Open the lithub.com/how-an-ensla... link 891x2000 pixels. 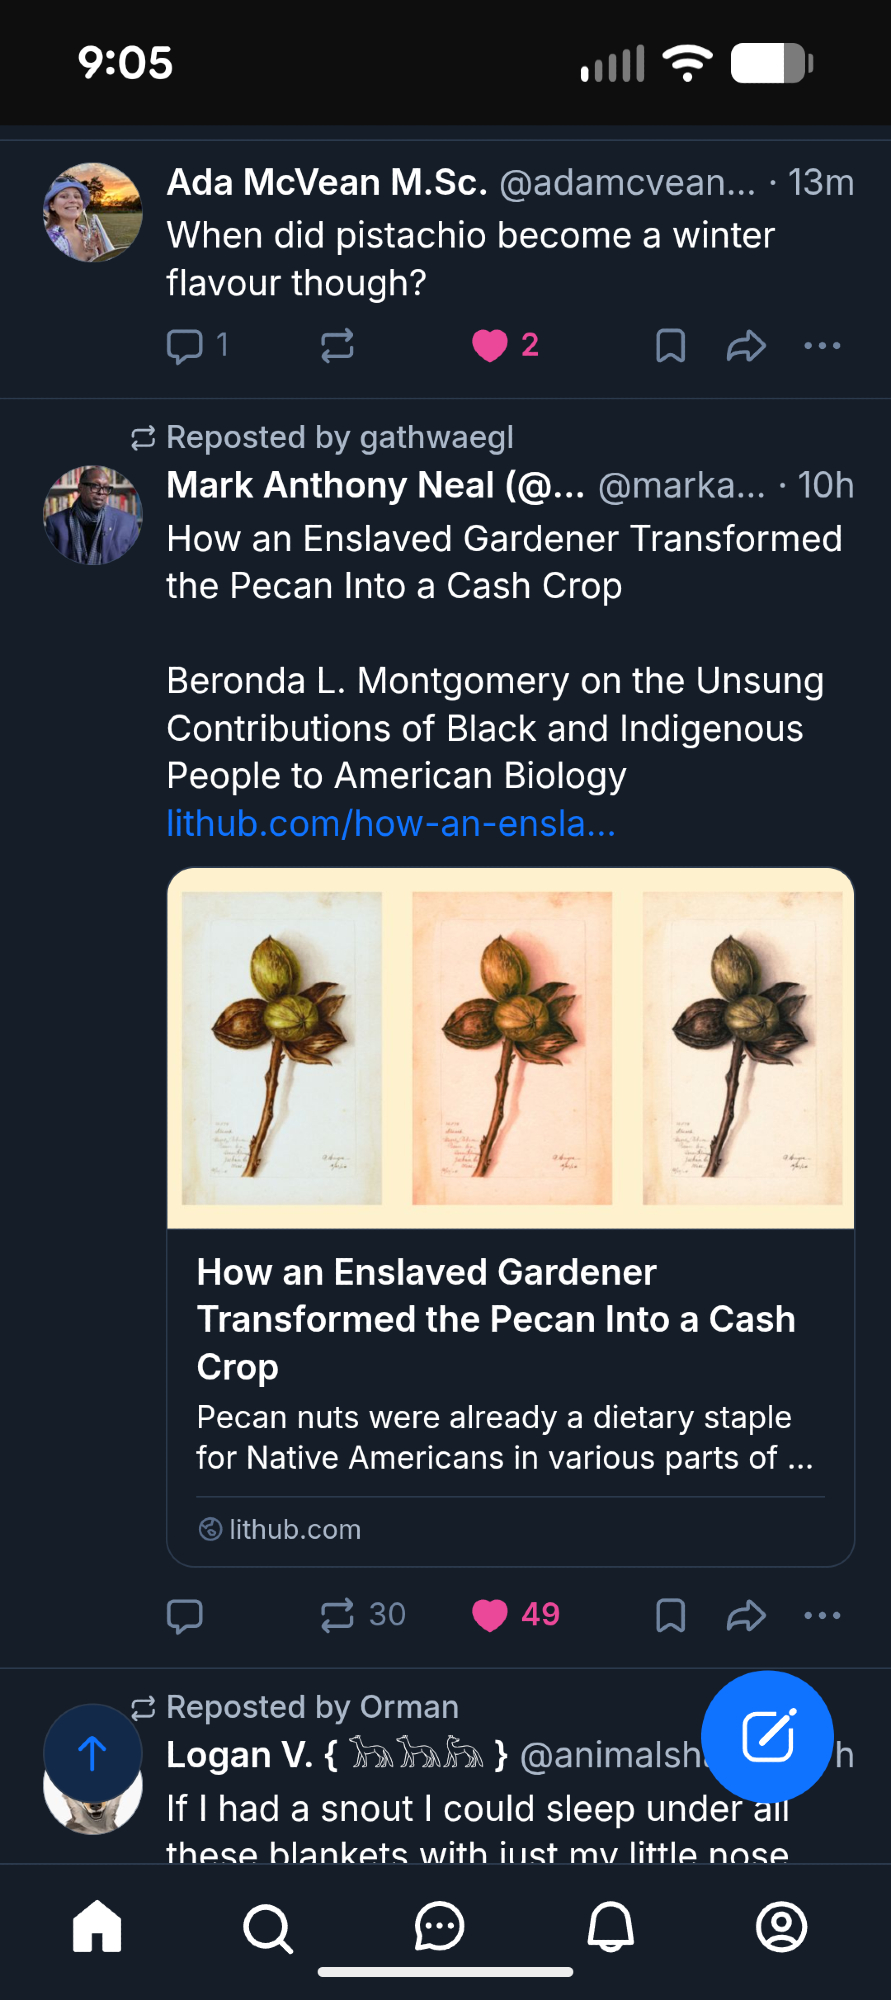[391, 824]
